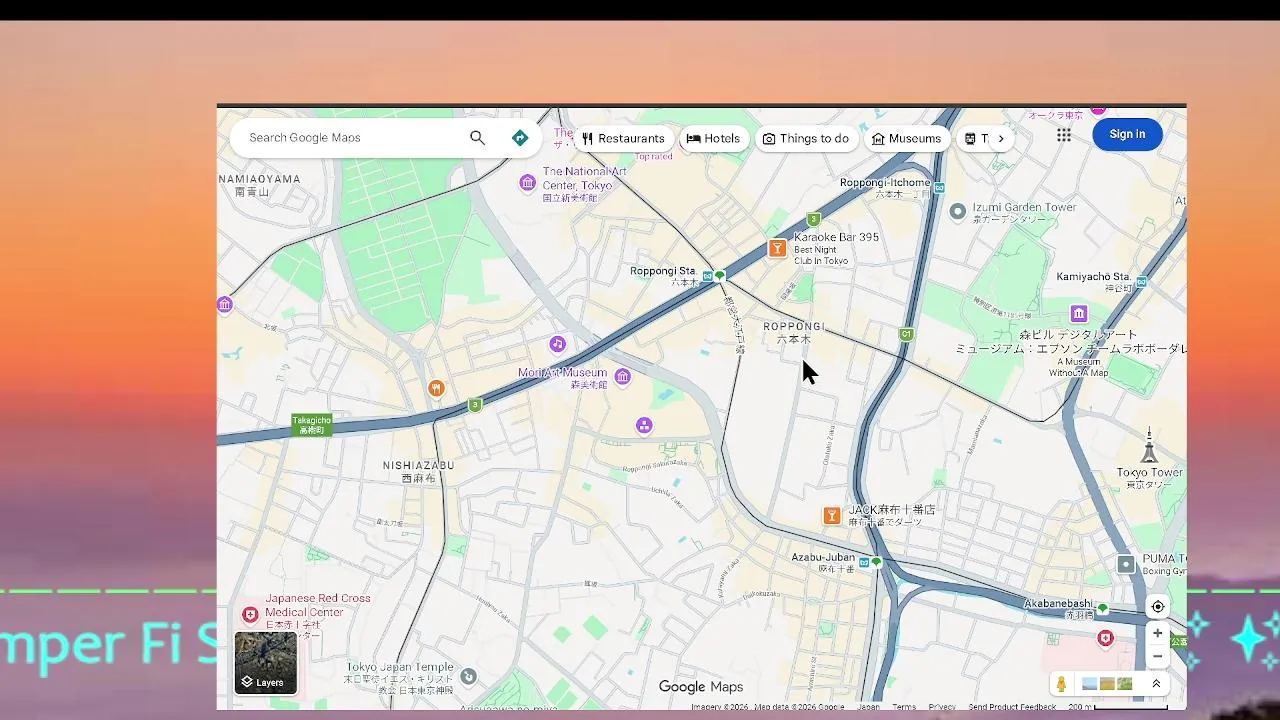Click the Mori Art Museum pin
The image size is (1280, 720).
click(x=623, y=376)
